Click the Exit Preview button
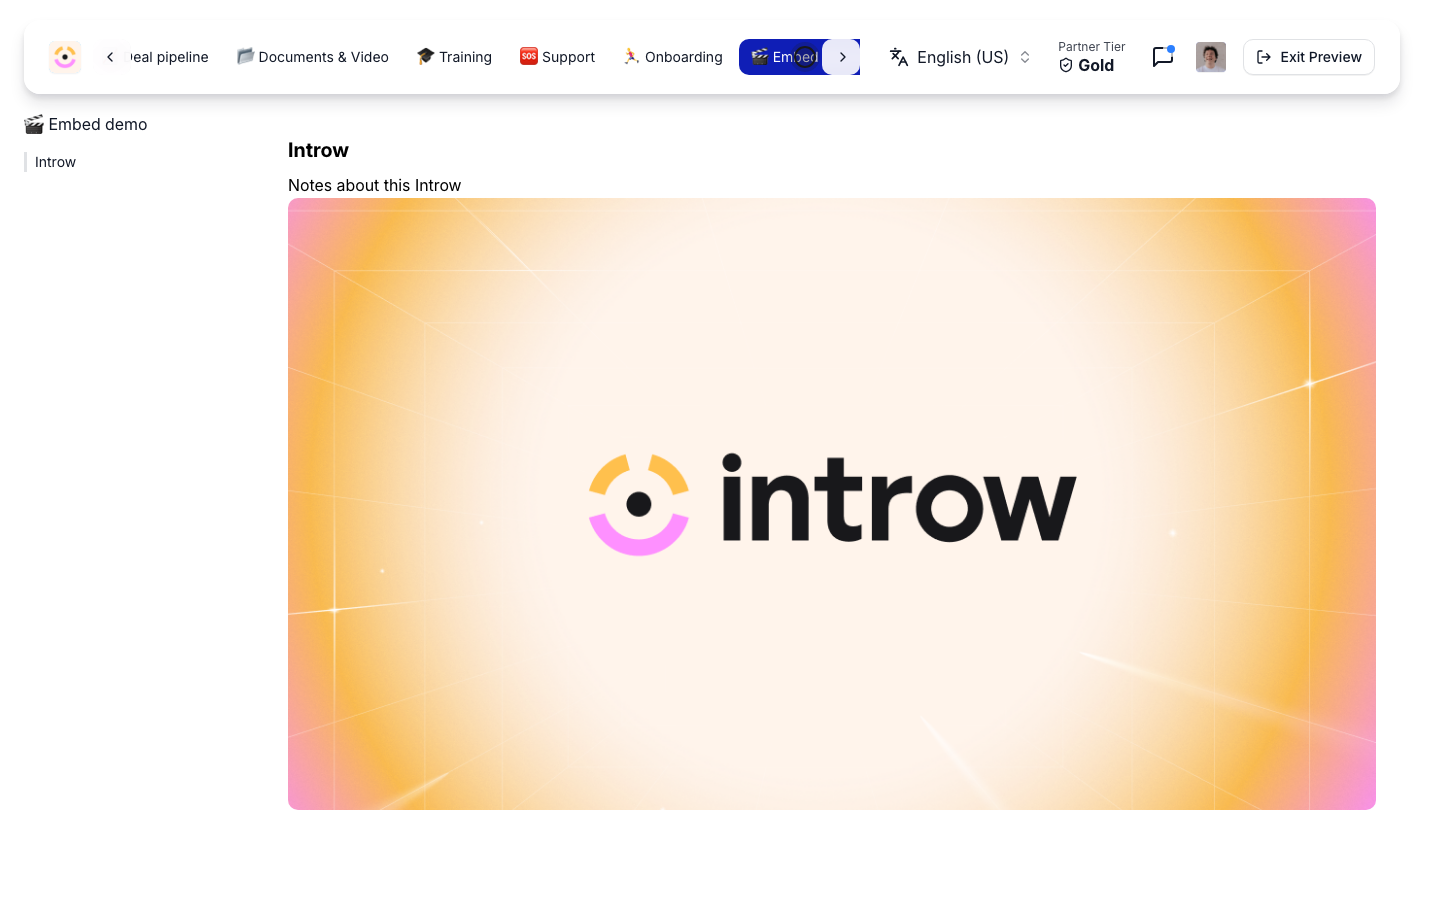The image size is (1440, 900). [1309, 57]
